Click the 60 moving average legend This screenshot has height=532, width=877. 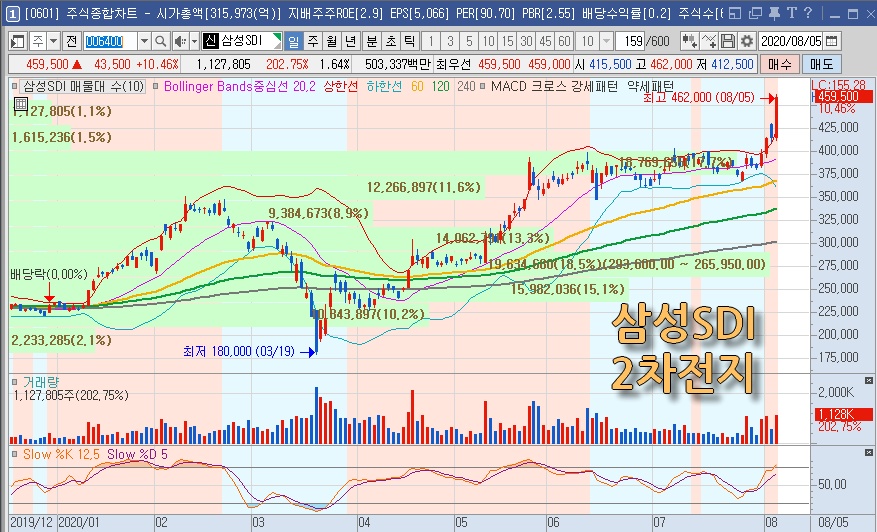tap(417, 86)
